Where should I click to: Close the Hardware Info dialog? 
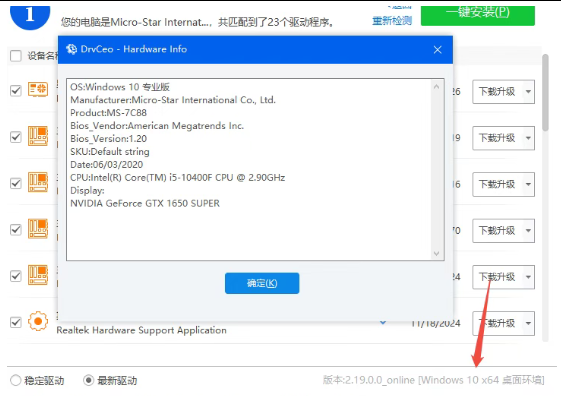(x=438, y=50)
